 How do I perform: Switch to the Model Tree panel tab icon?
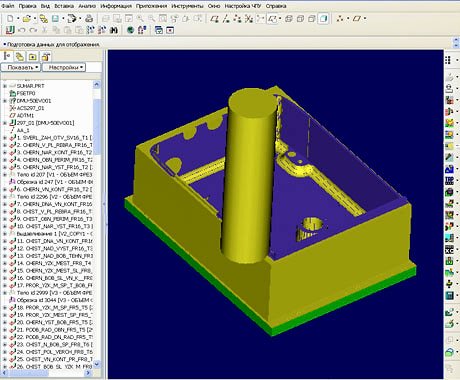(x=7, y=56)
